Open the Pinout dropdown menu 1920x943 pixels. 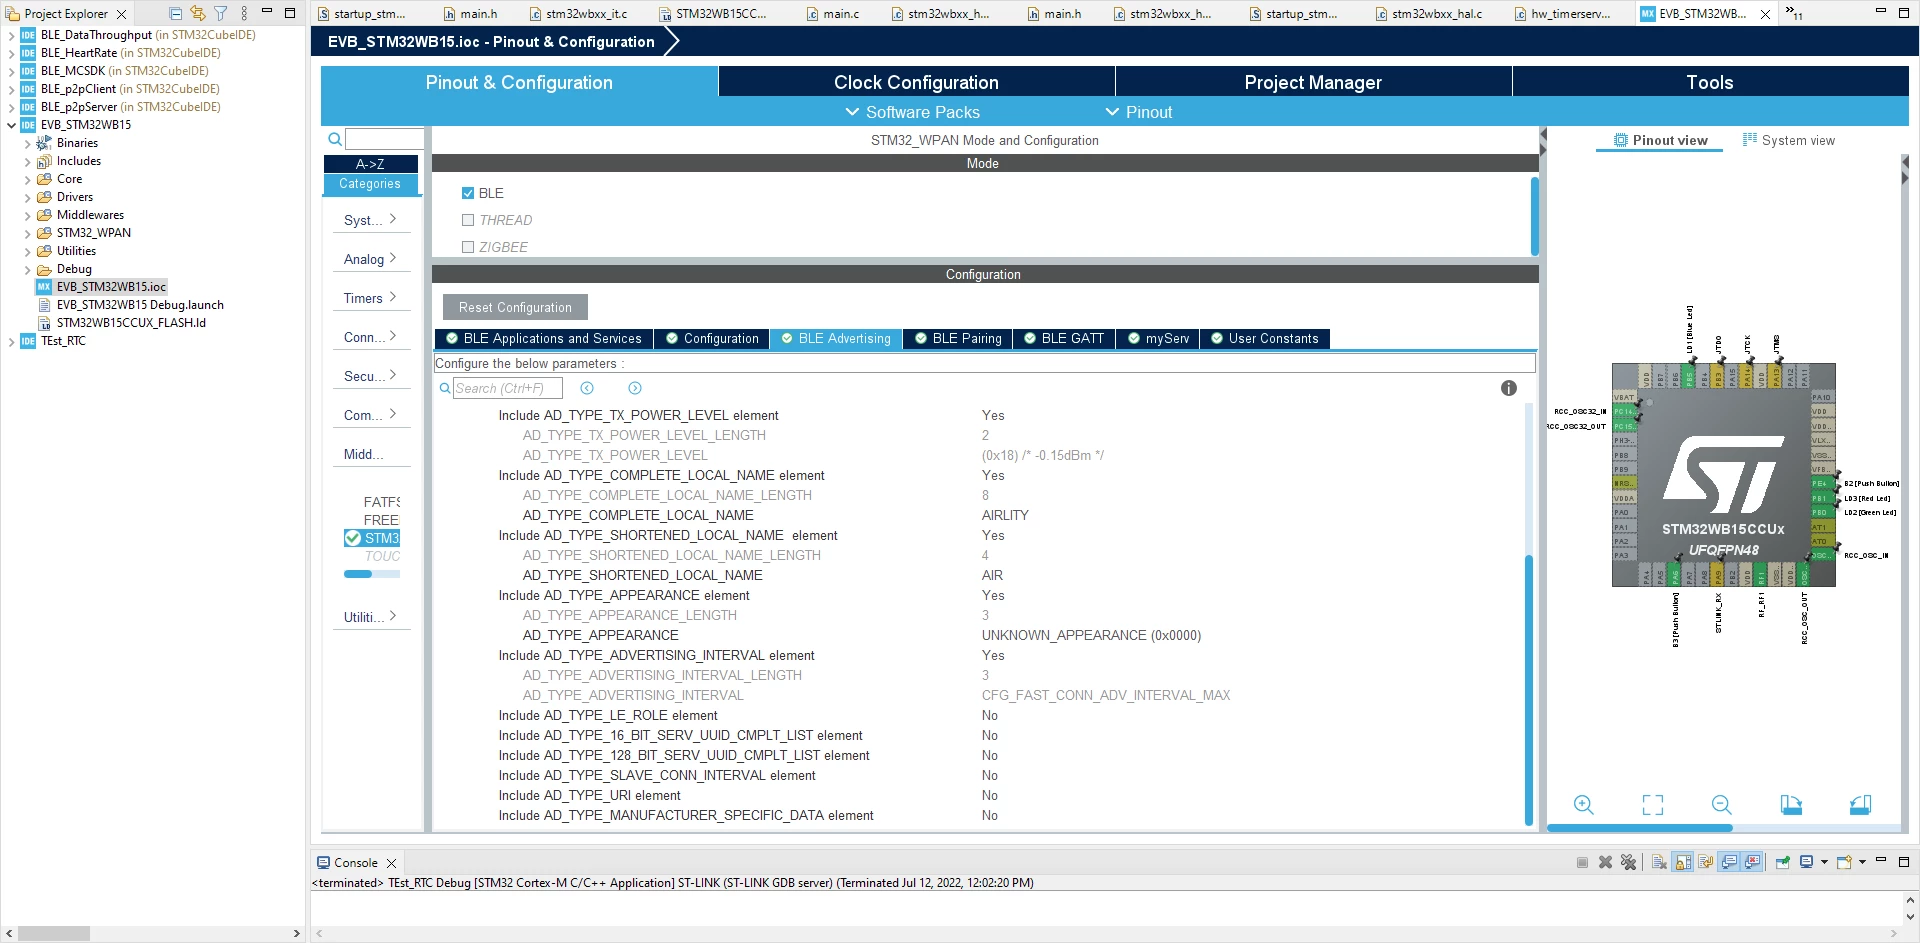(1138, 112)
